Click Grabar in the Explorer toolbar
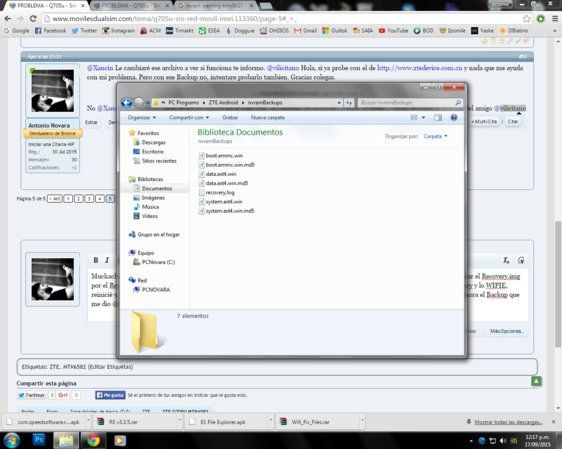This screenshot has width=562, height=449. coord(230,118)
